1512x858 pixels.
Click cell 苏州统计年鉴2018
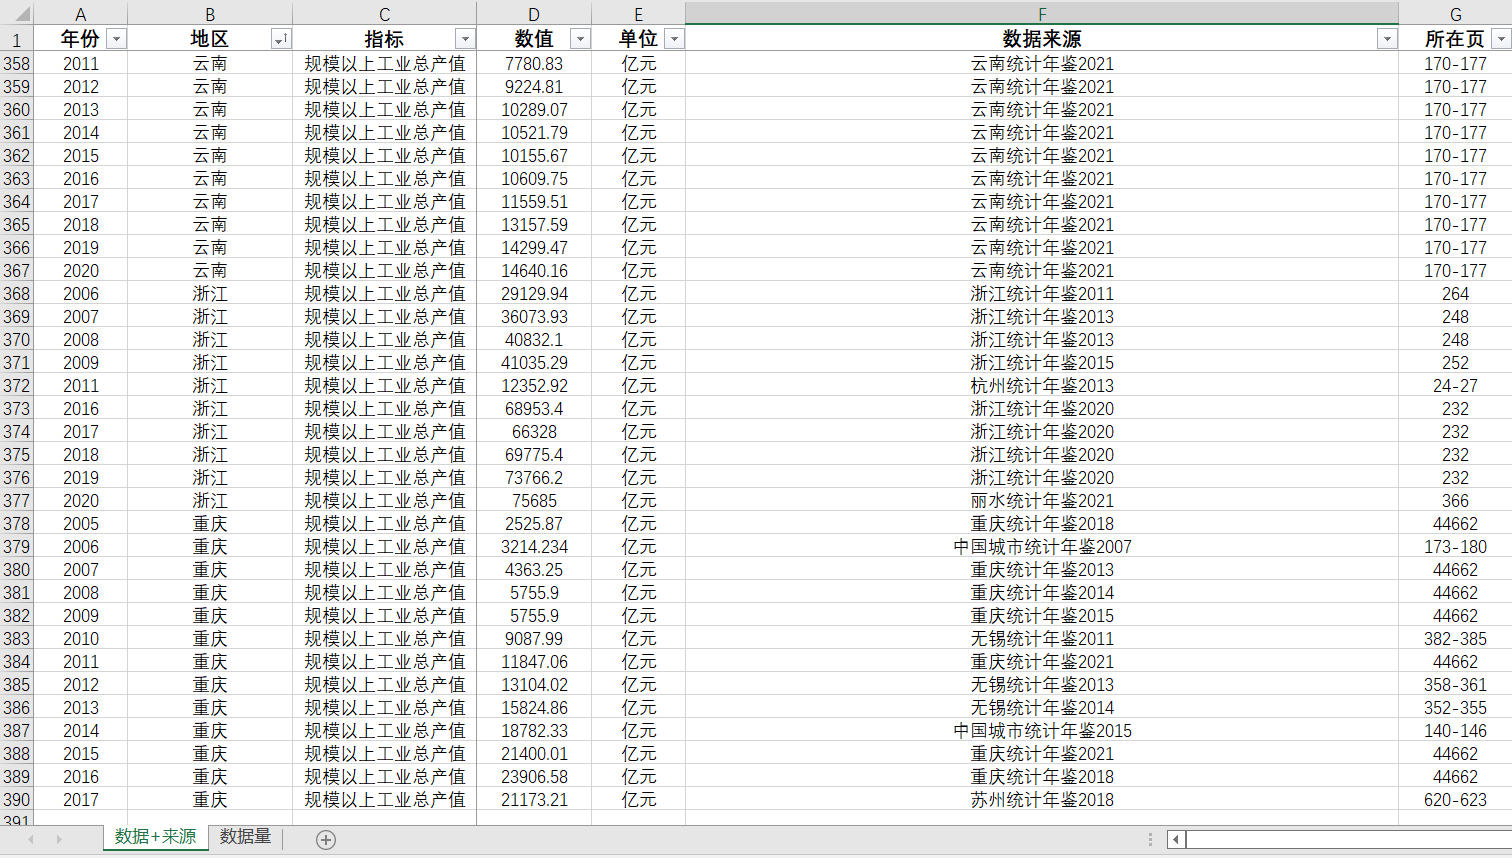click(1042, 799)
